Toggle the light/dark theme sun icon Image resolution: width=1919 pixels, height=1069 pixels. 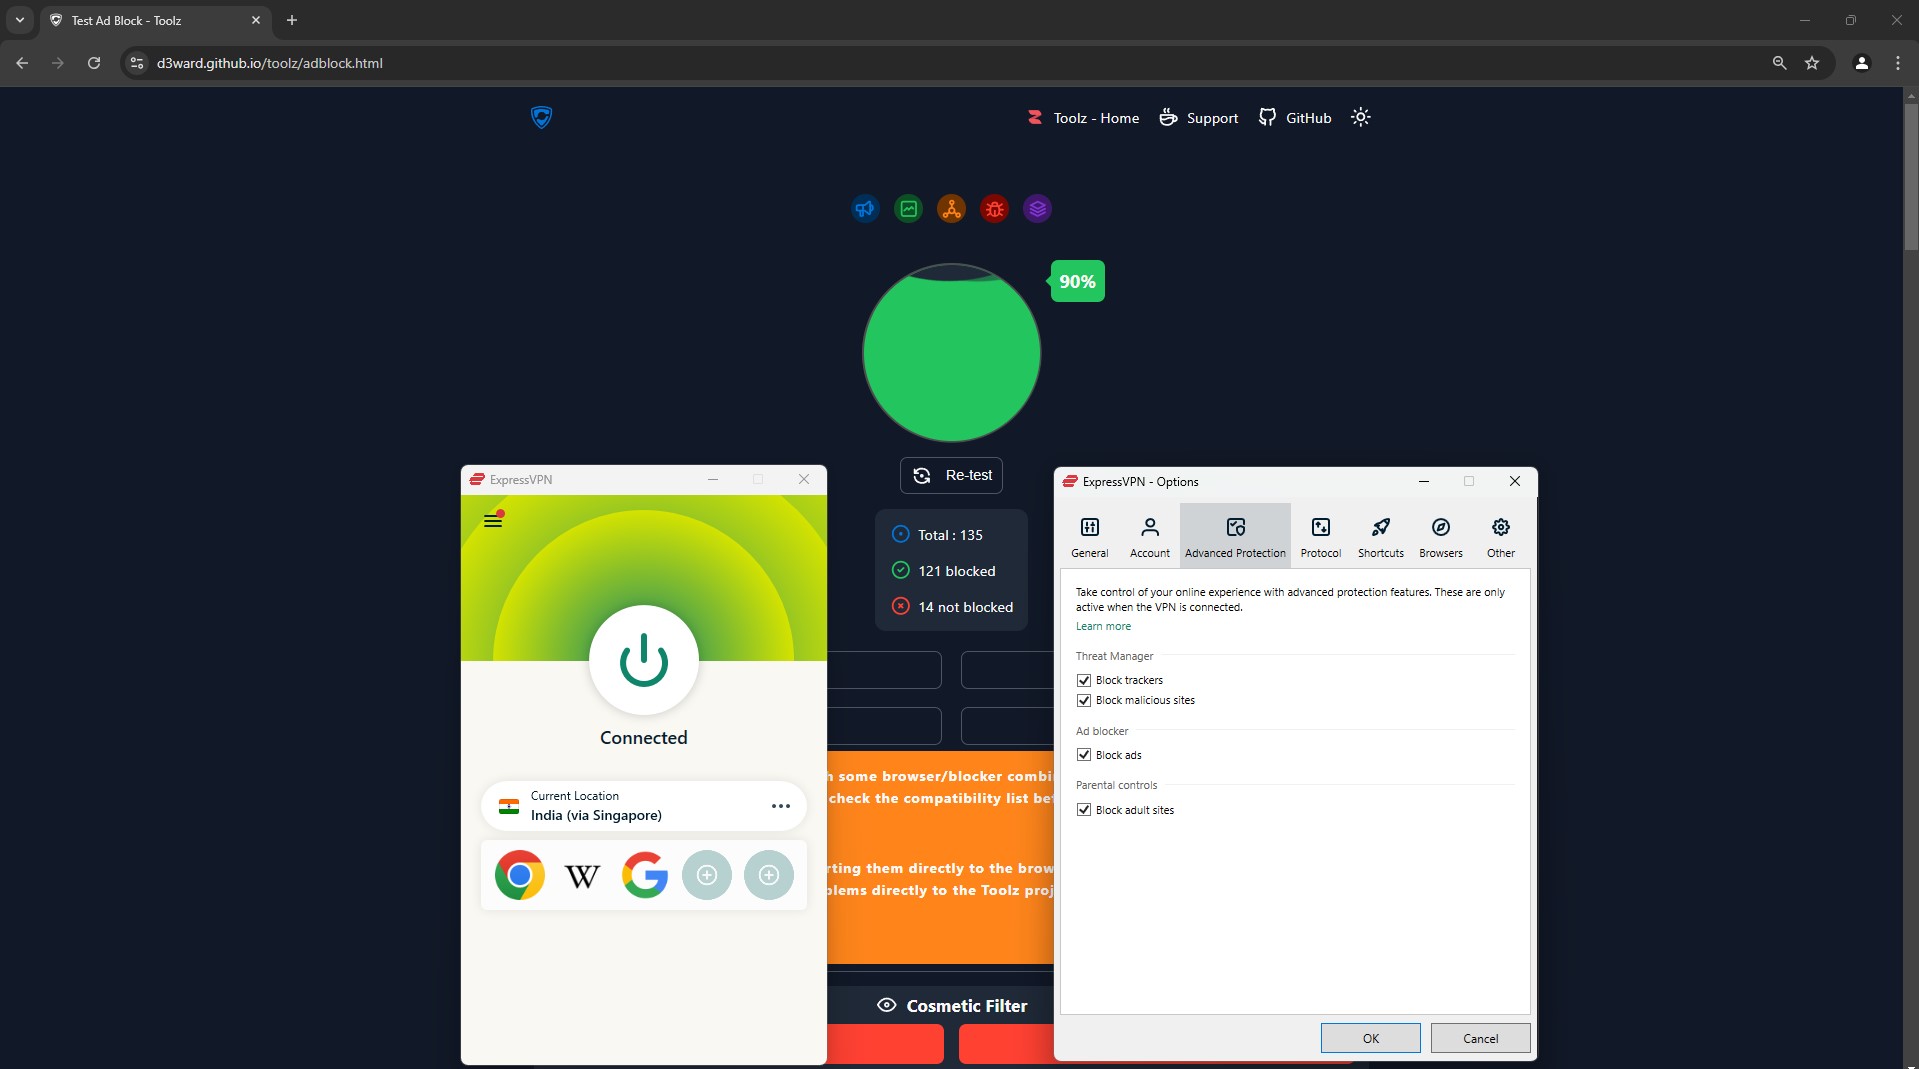tap(1360, 117)
